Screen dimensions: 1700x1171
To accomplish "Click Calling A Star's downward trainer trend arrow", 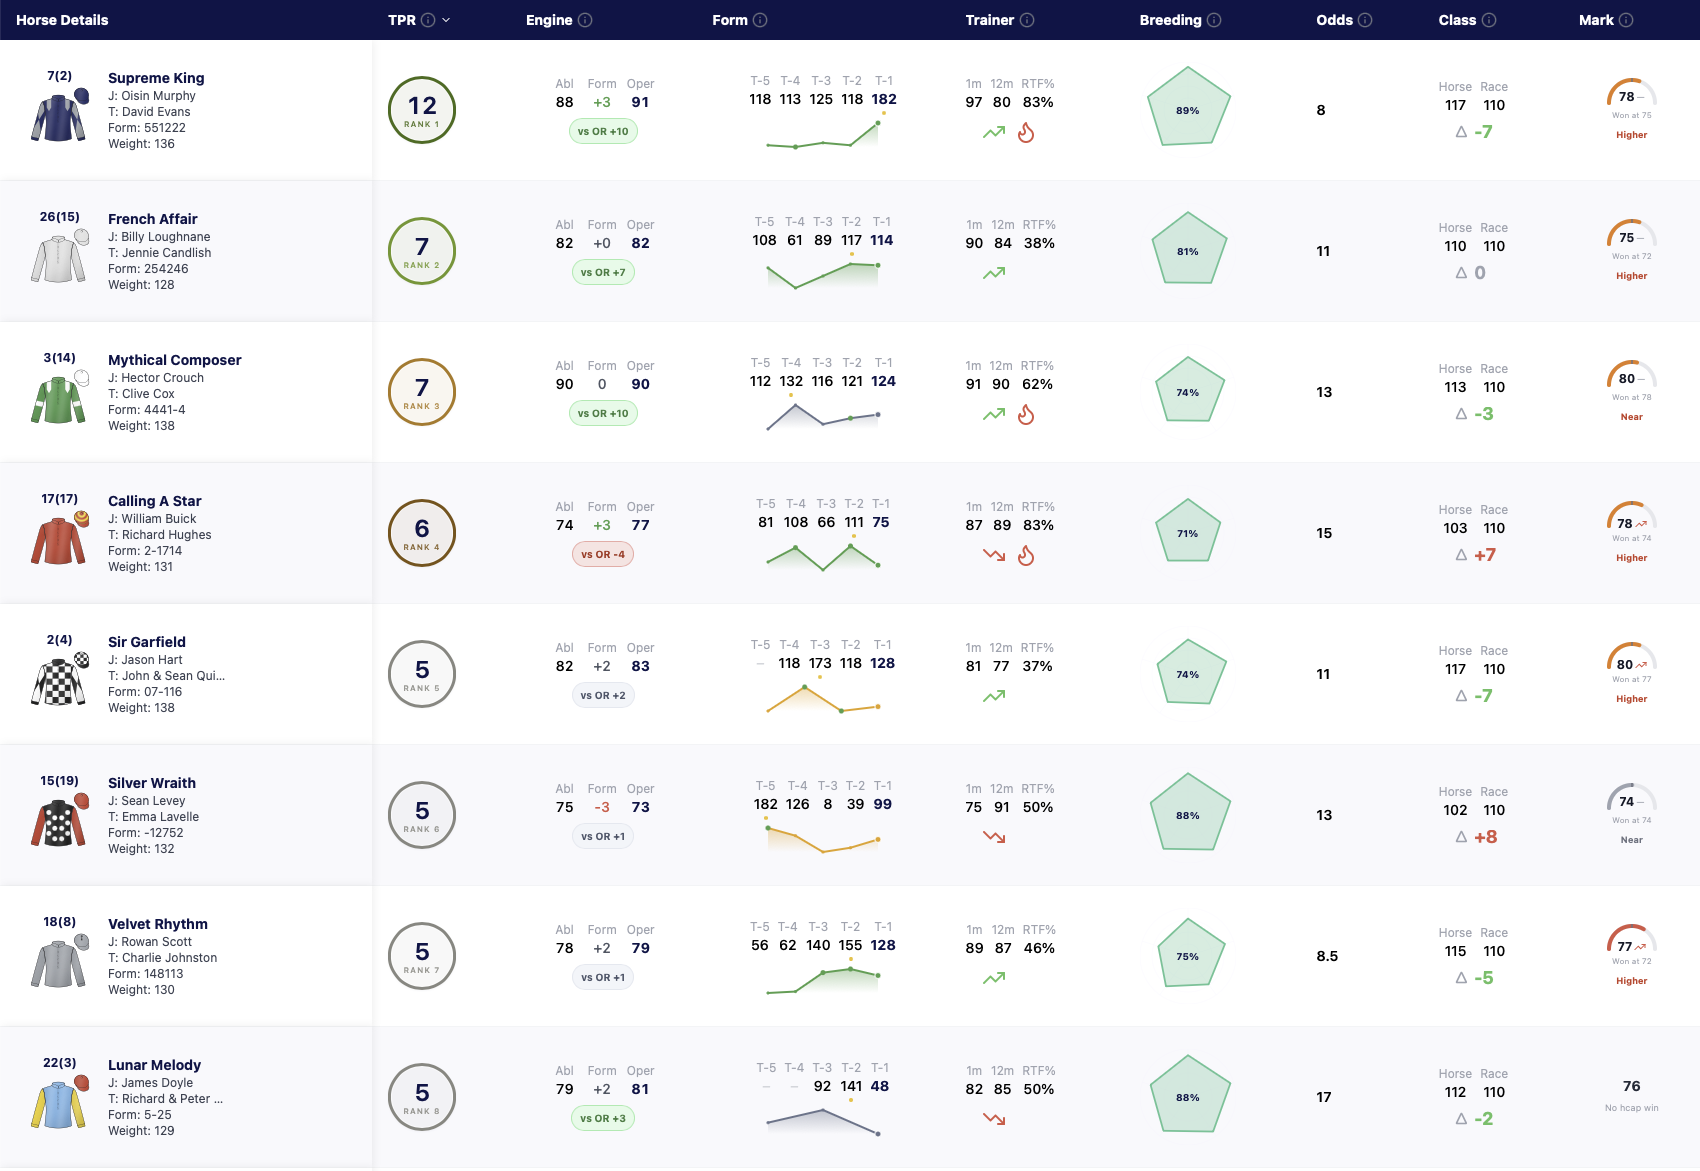I will coord(994,555).
